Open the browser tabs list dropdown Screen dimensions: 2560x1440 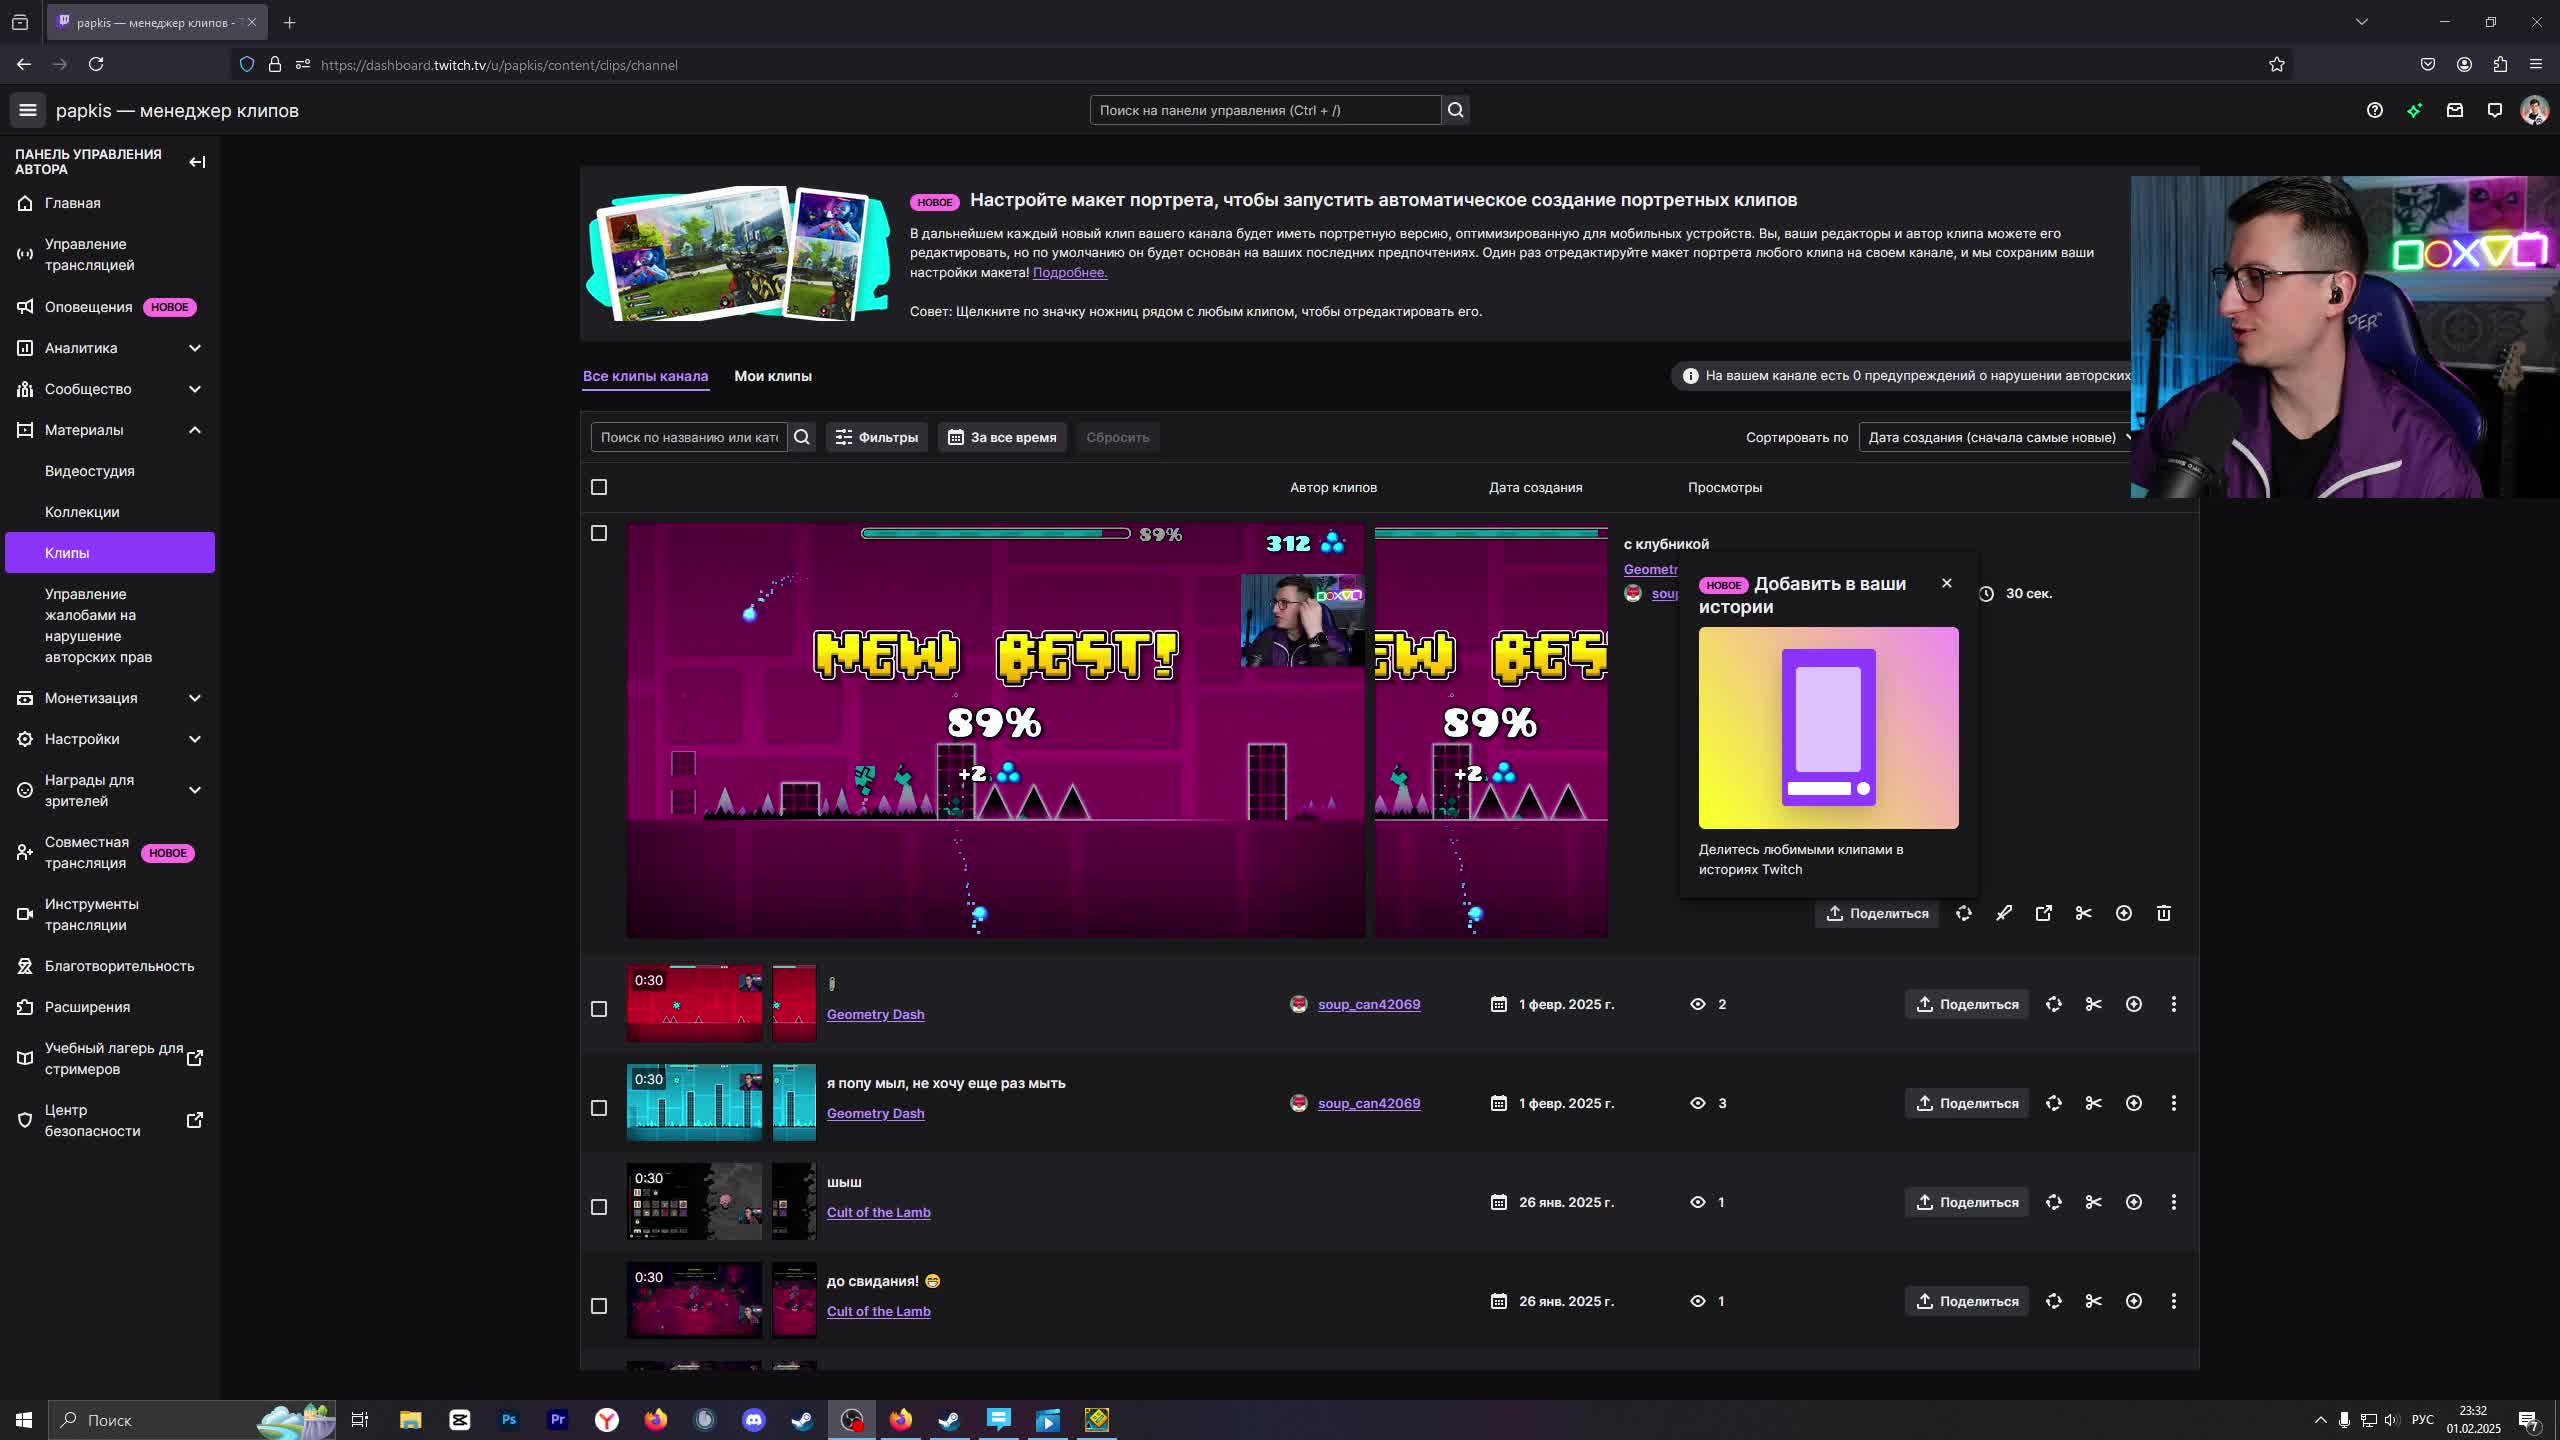point(2362,22)
